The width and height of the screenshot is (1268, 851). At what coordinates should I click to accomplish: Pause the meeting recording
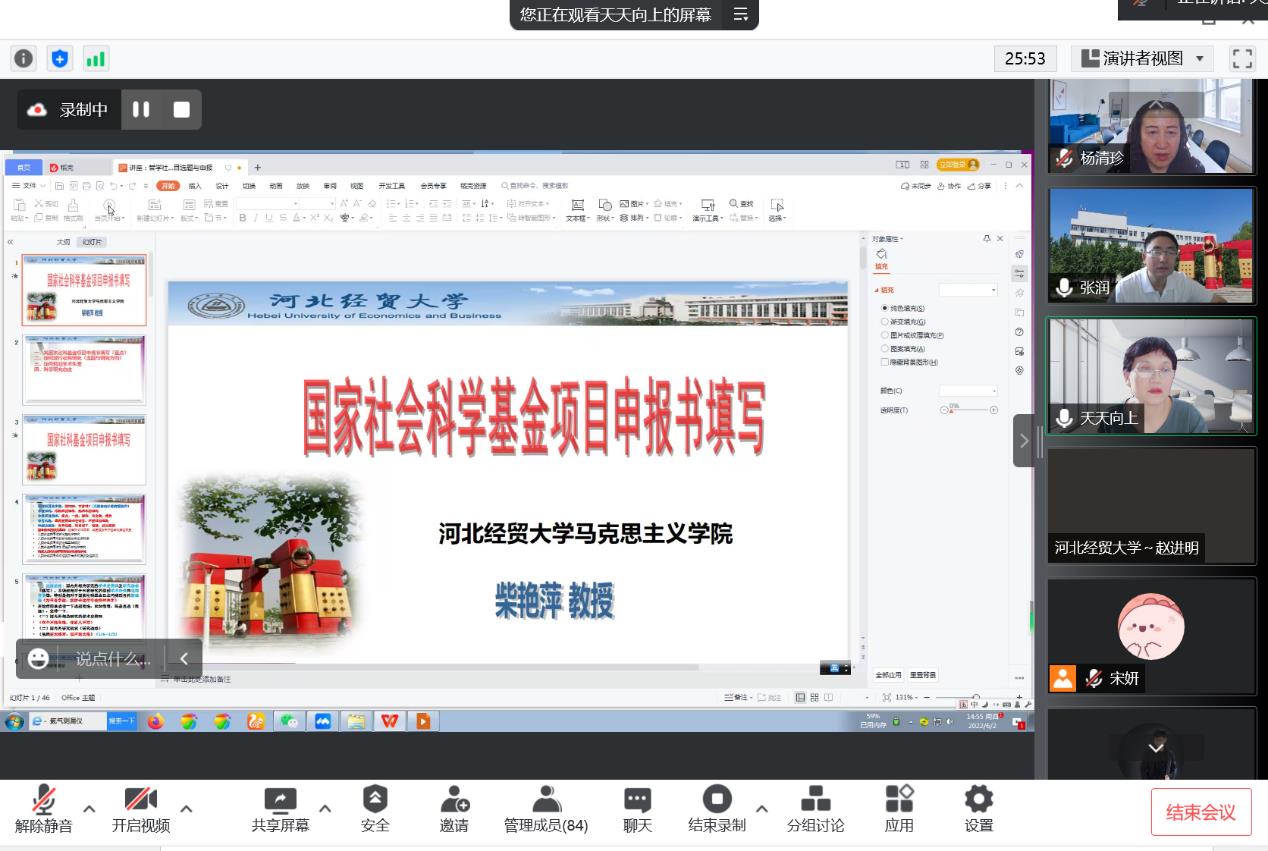point(141,110)
